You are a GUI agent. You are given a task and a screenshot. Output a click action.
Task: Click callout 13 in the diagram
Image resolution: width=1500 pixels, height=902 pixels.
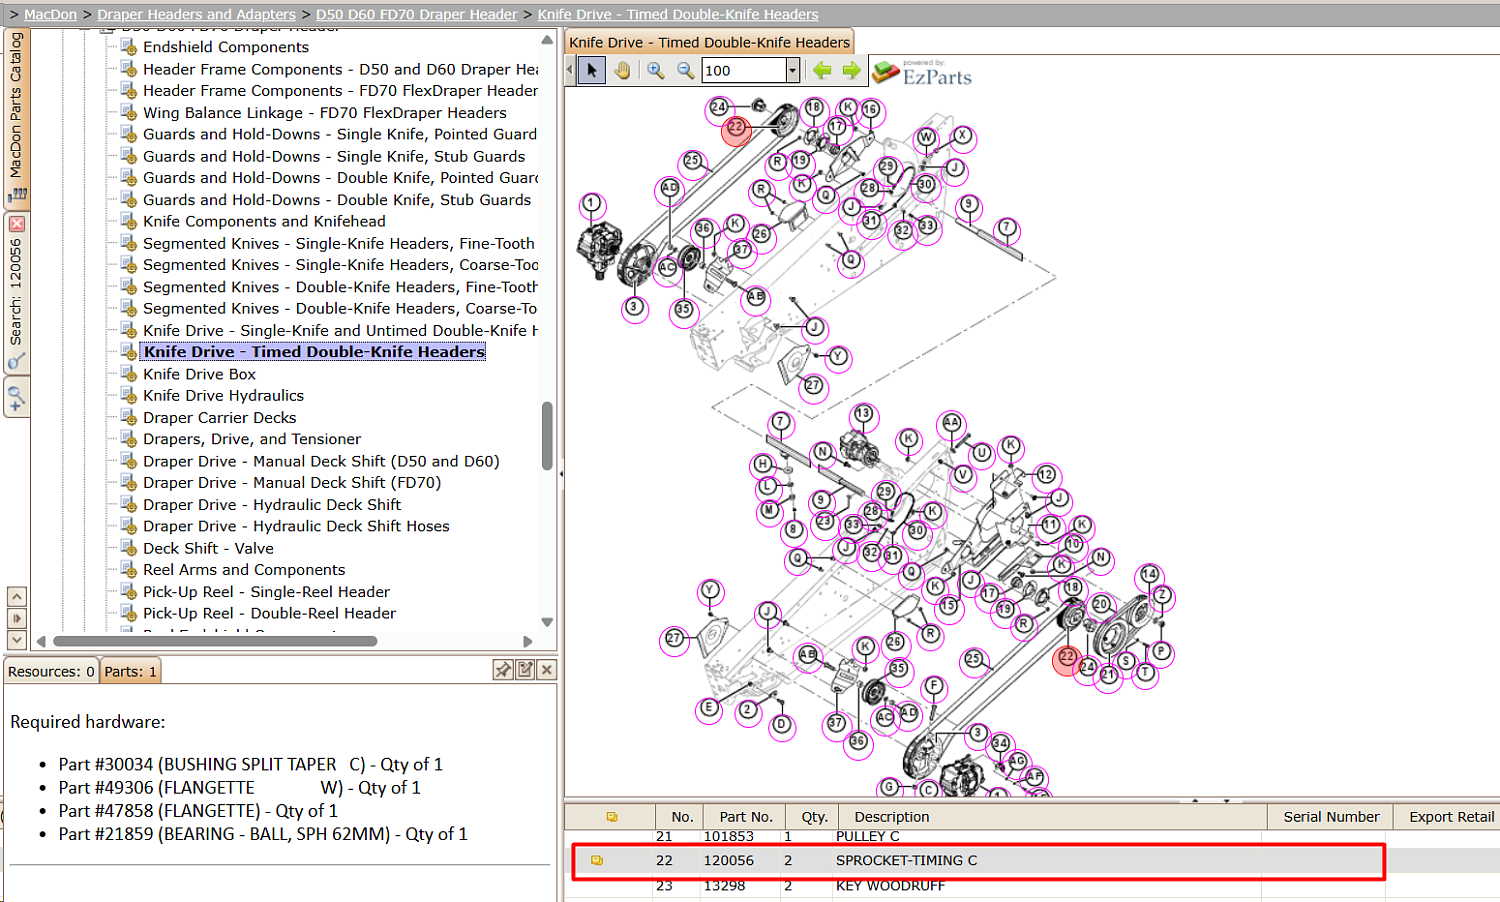click(x=863, y=414)
